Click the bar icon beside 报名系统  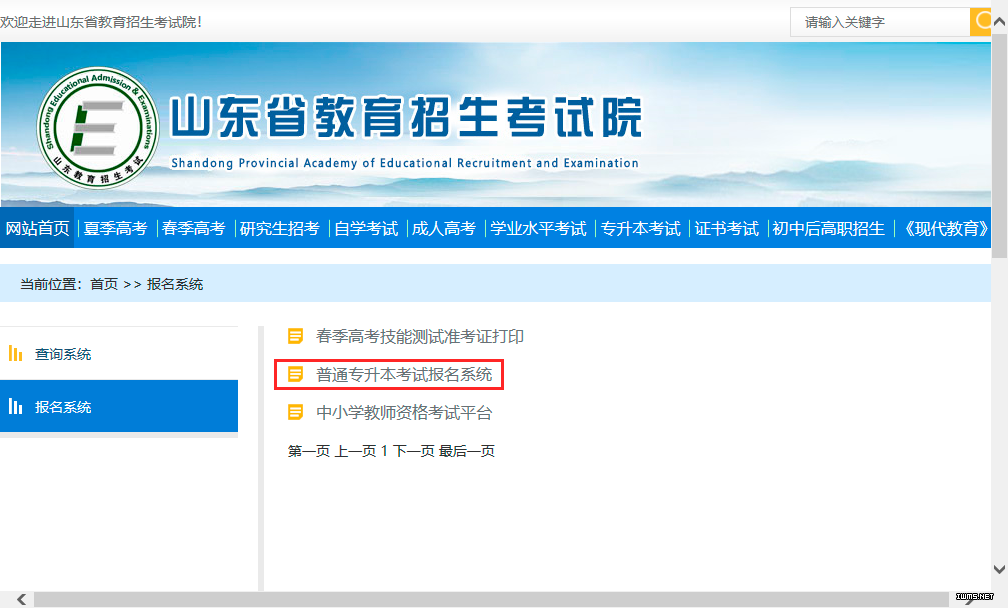pyautogui.click(x=15, y=406)
